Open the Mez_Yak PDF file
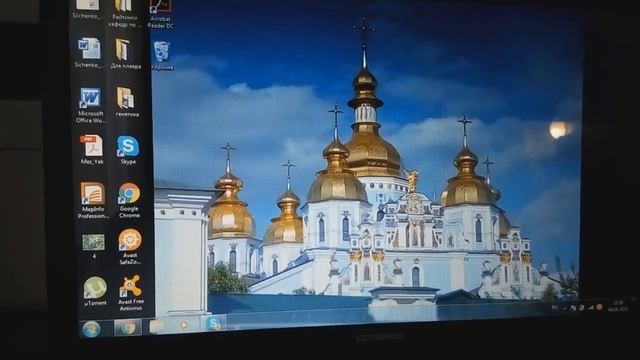Image resolution: width=640 pixels, height=360 pixels. [92, 149]
